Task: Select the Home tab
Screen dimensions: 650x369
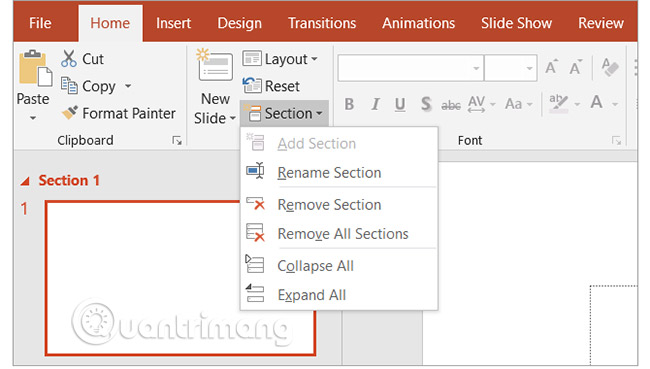Action: click(x=110, y=23)
